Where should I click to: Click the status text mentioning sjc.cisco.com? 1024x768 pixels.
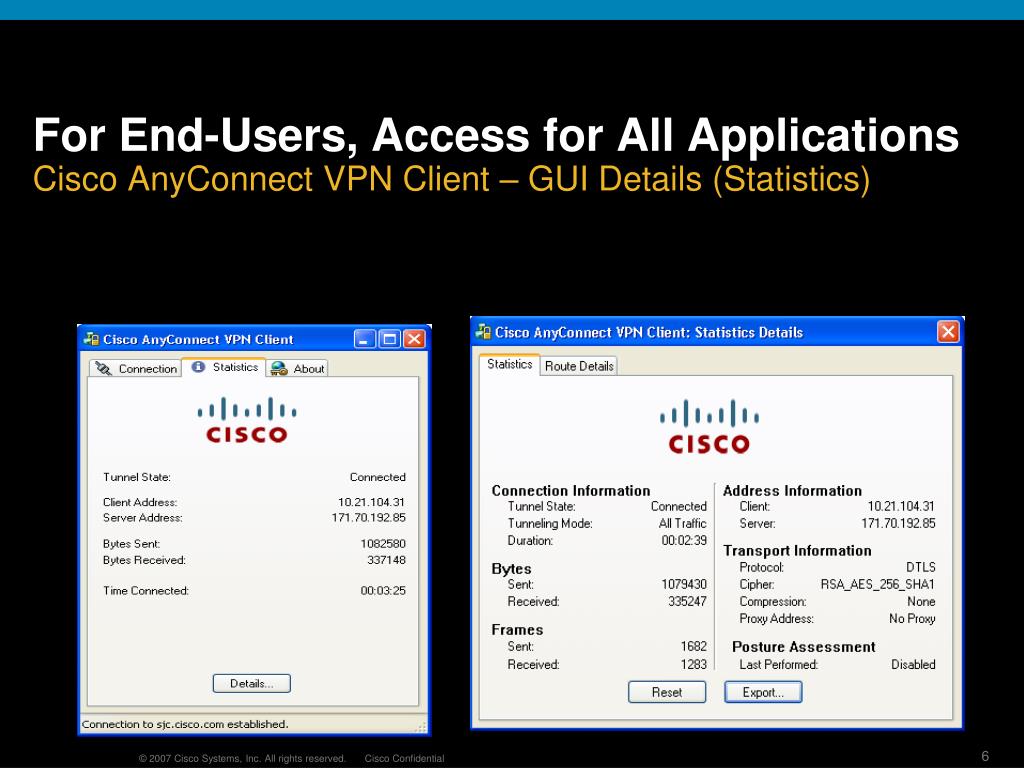pos(185,724)
